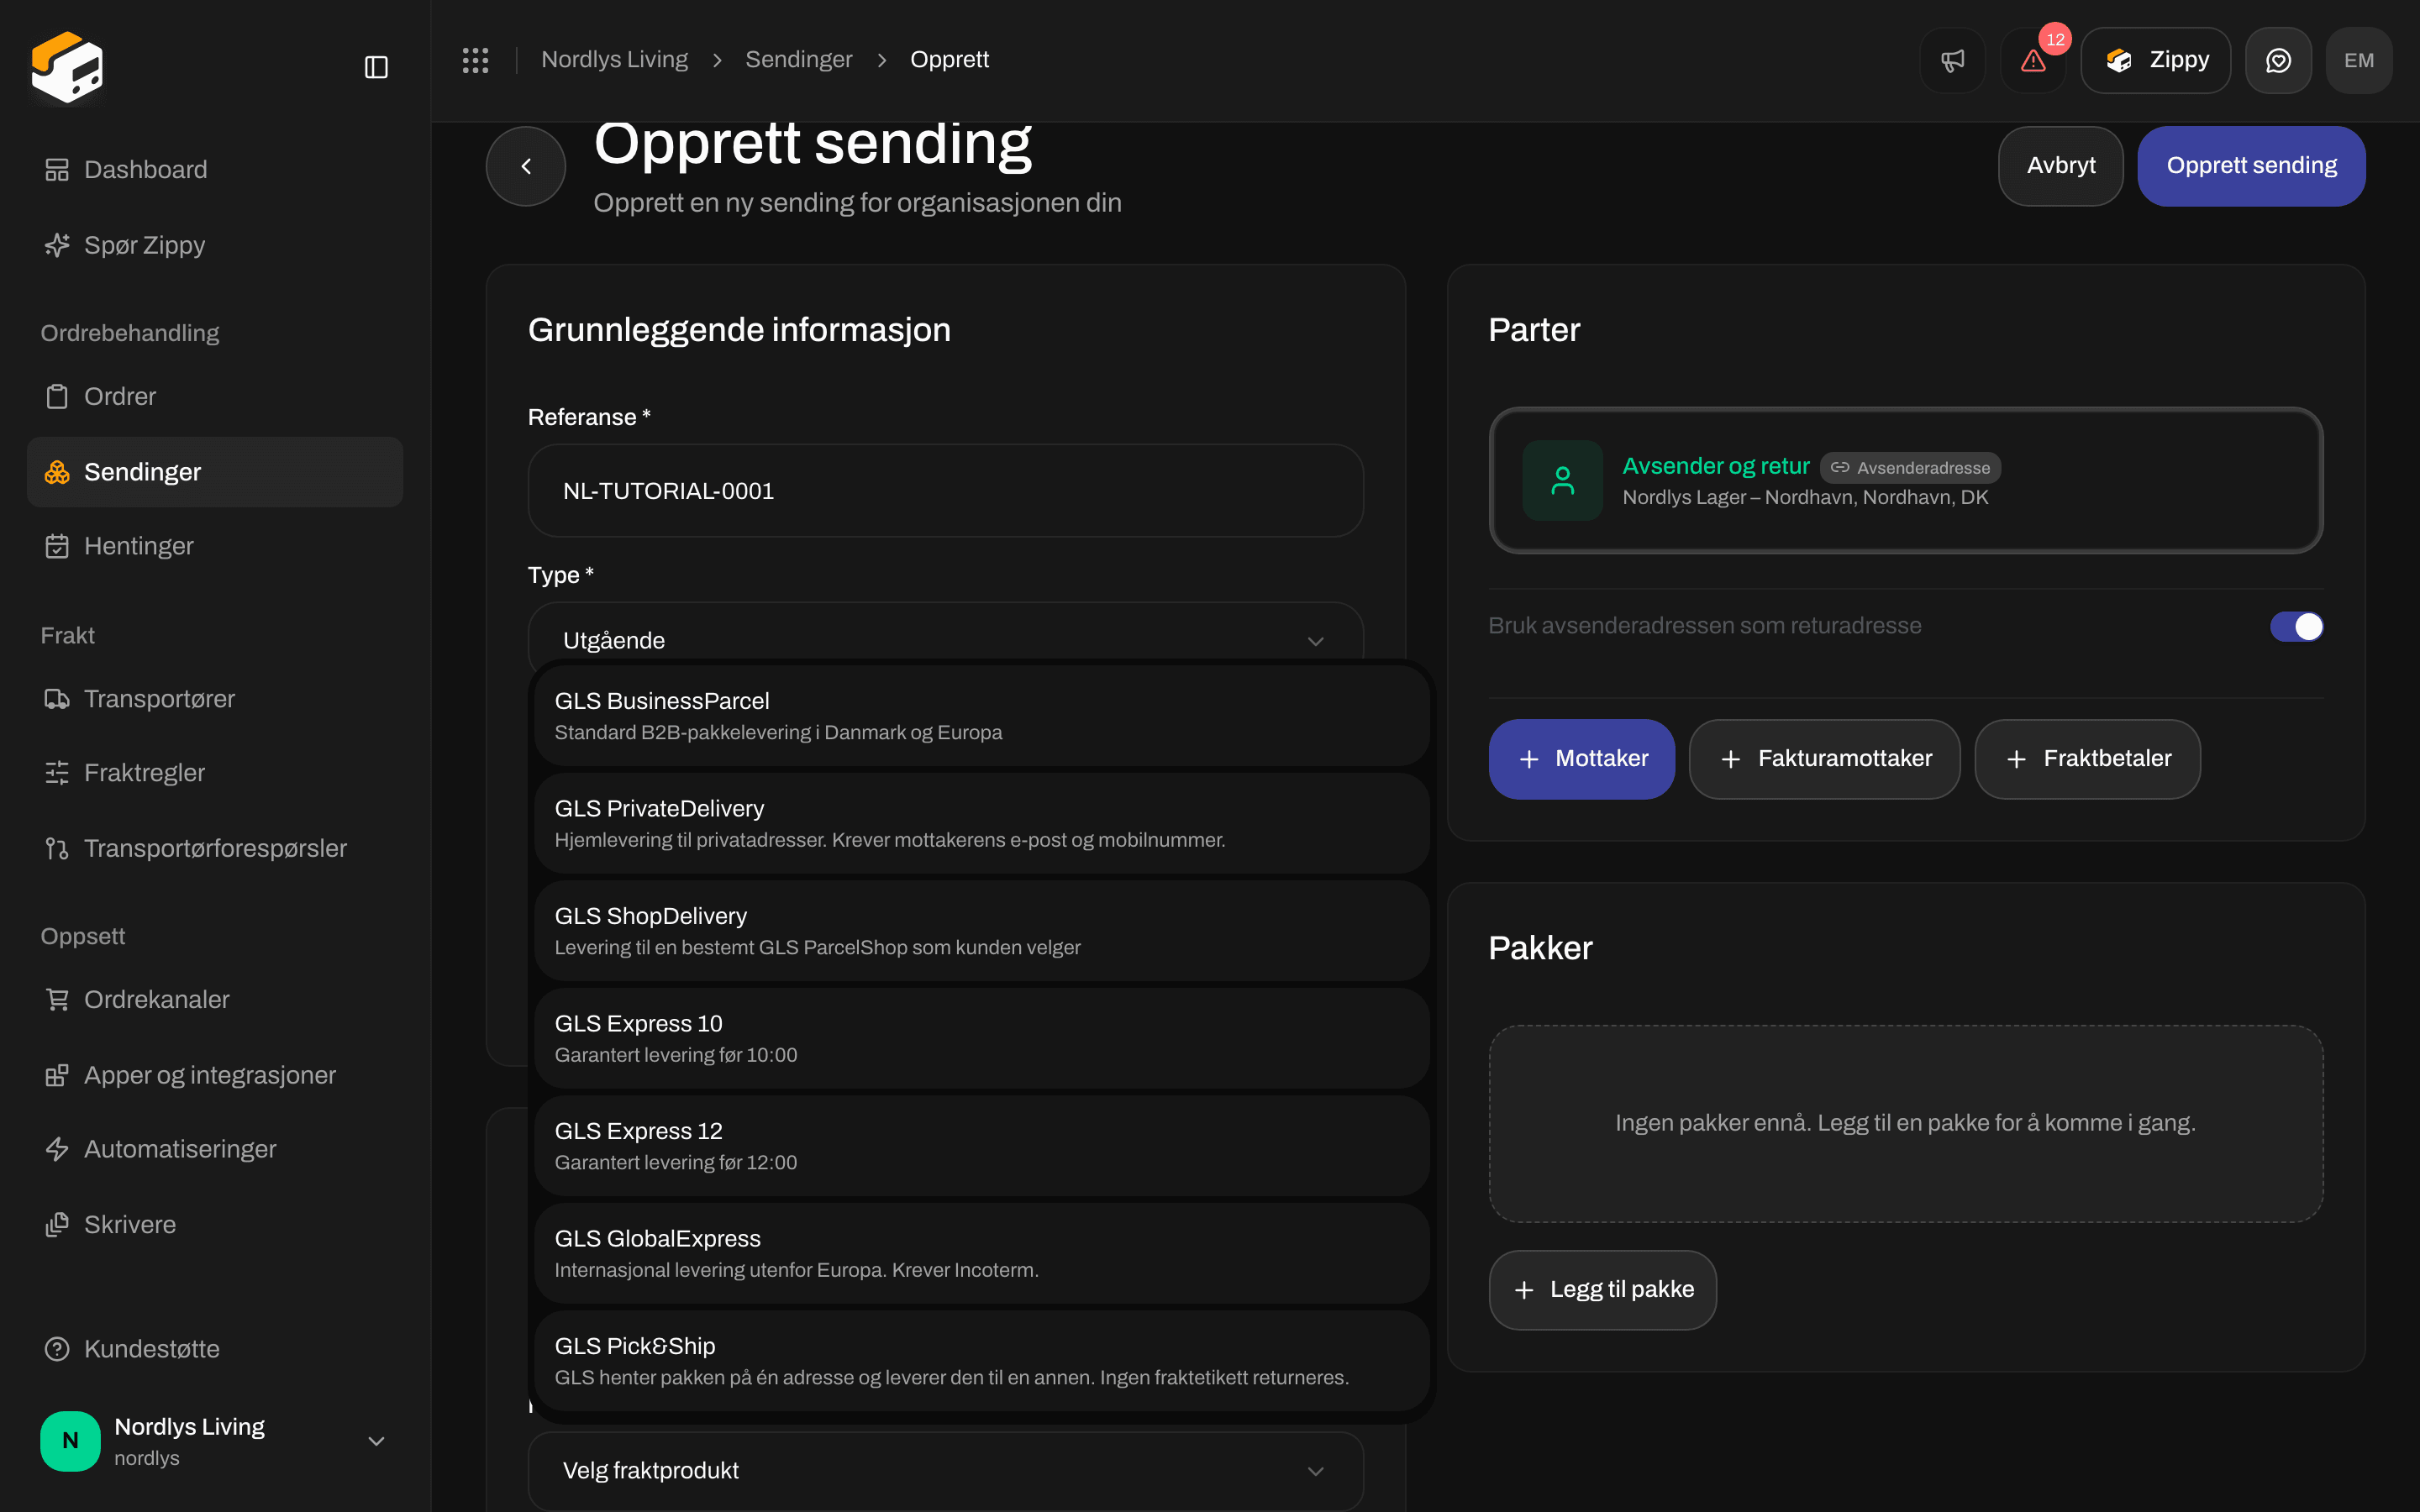Viewport: 2420px width, 1512px height.
Task: Collapse the sidebar panel icon
Action: [x=376, y=67]
